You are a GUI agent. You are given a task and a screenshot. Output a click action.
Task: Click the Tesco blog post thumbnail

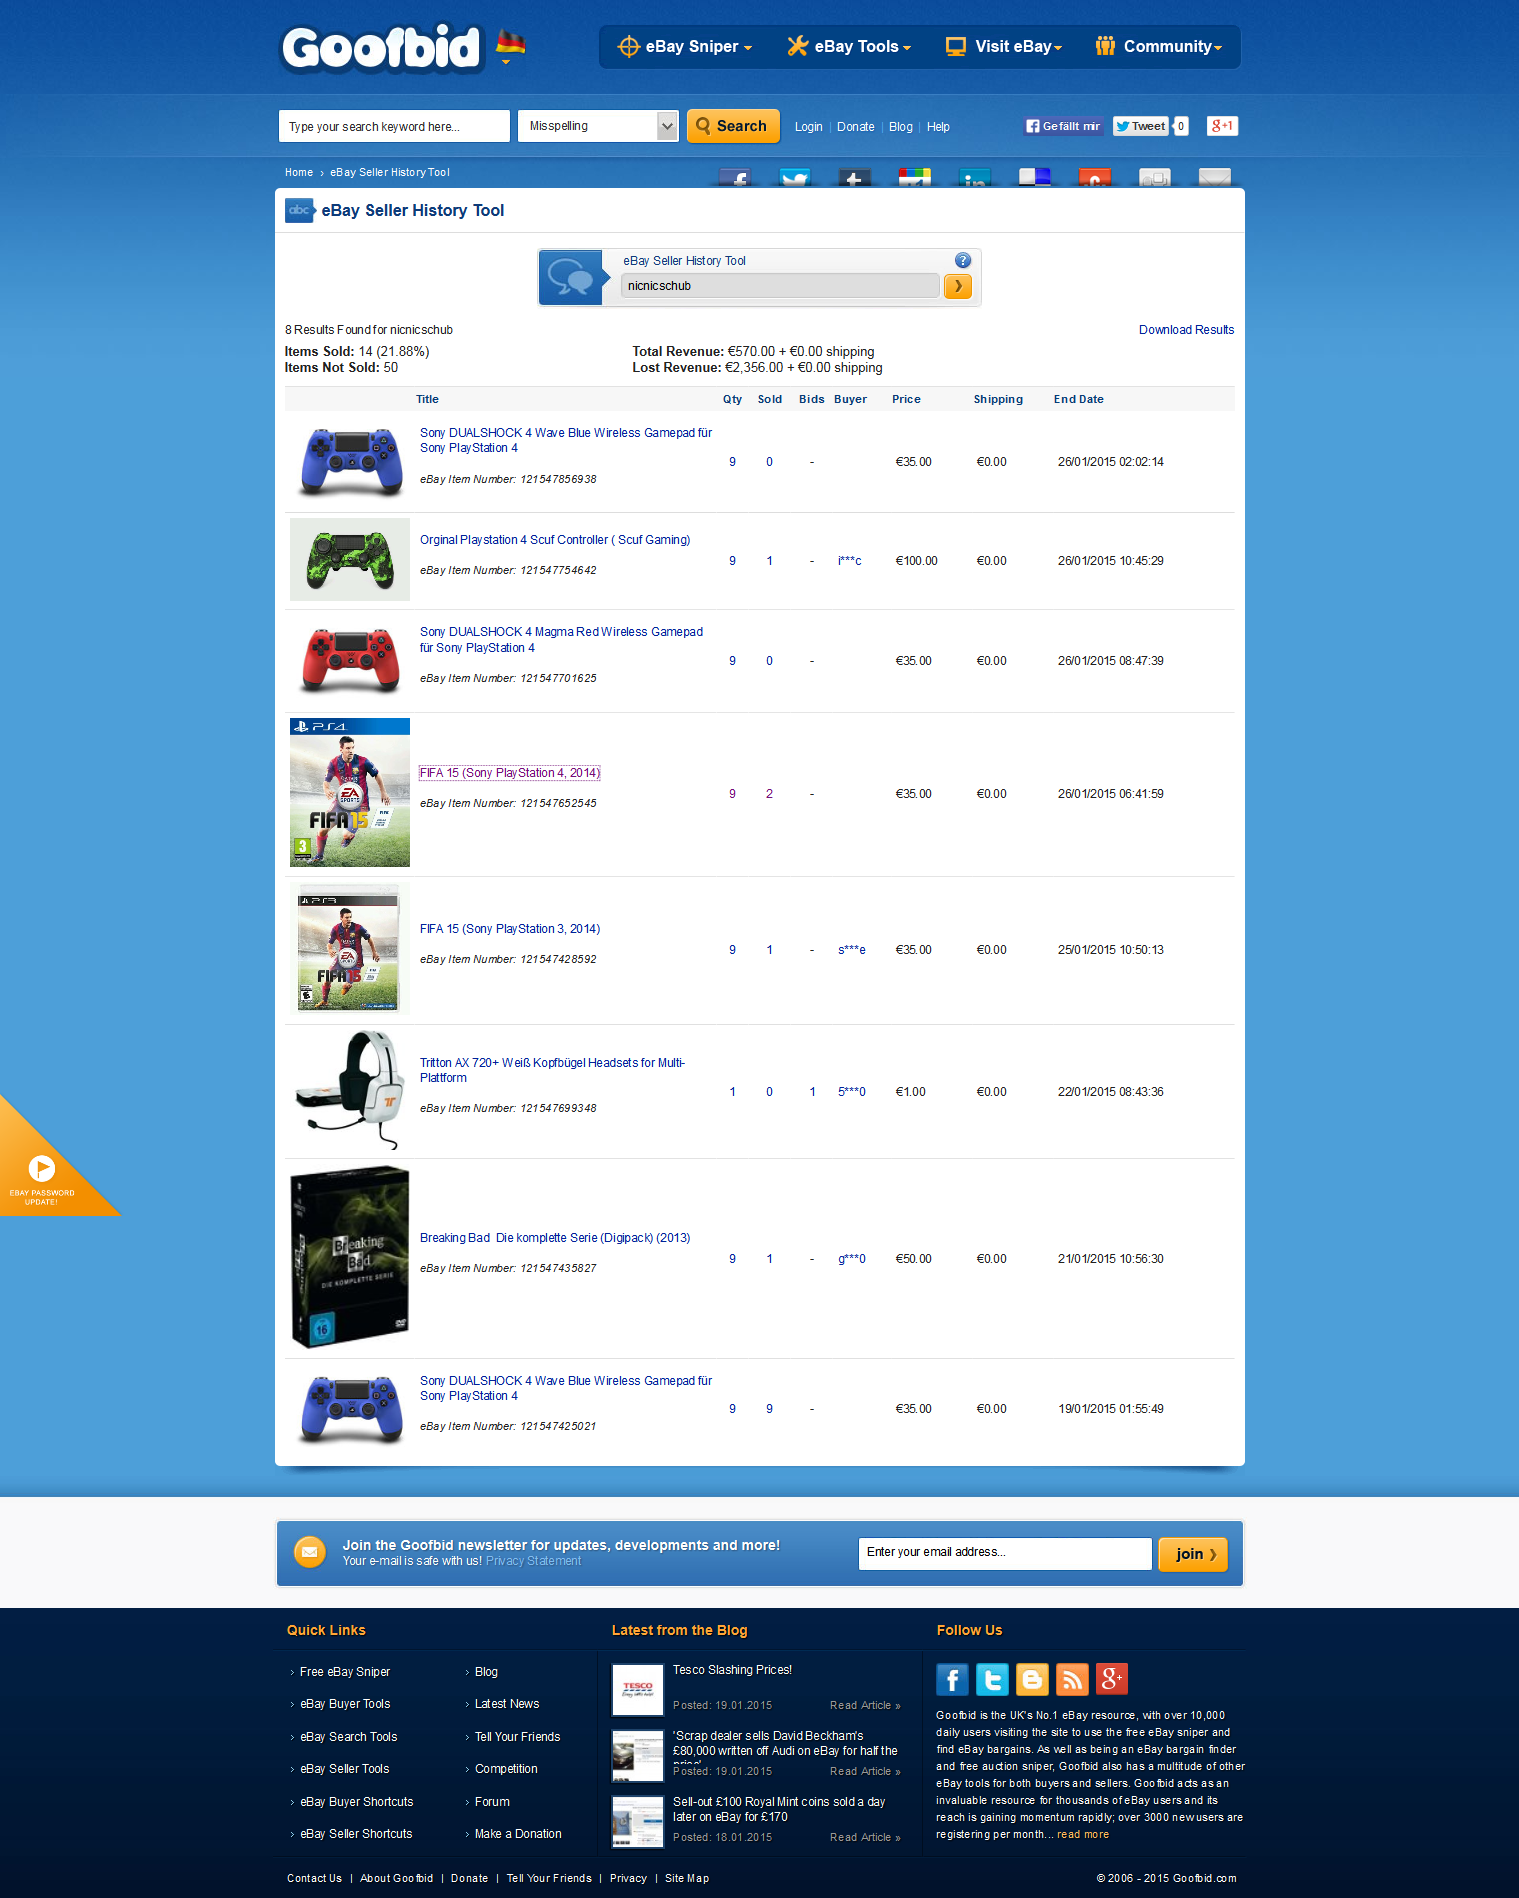point(637,1690)
